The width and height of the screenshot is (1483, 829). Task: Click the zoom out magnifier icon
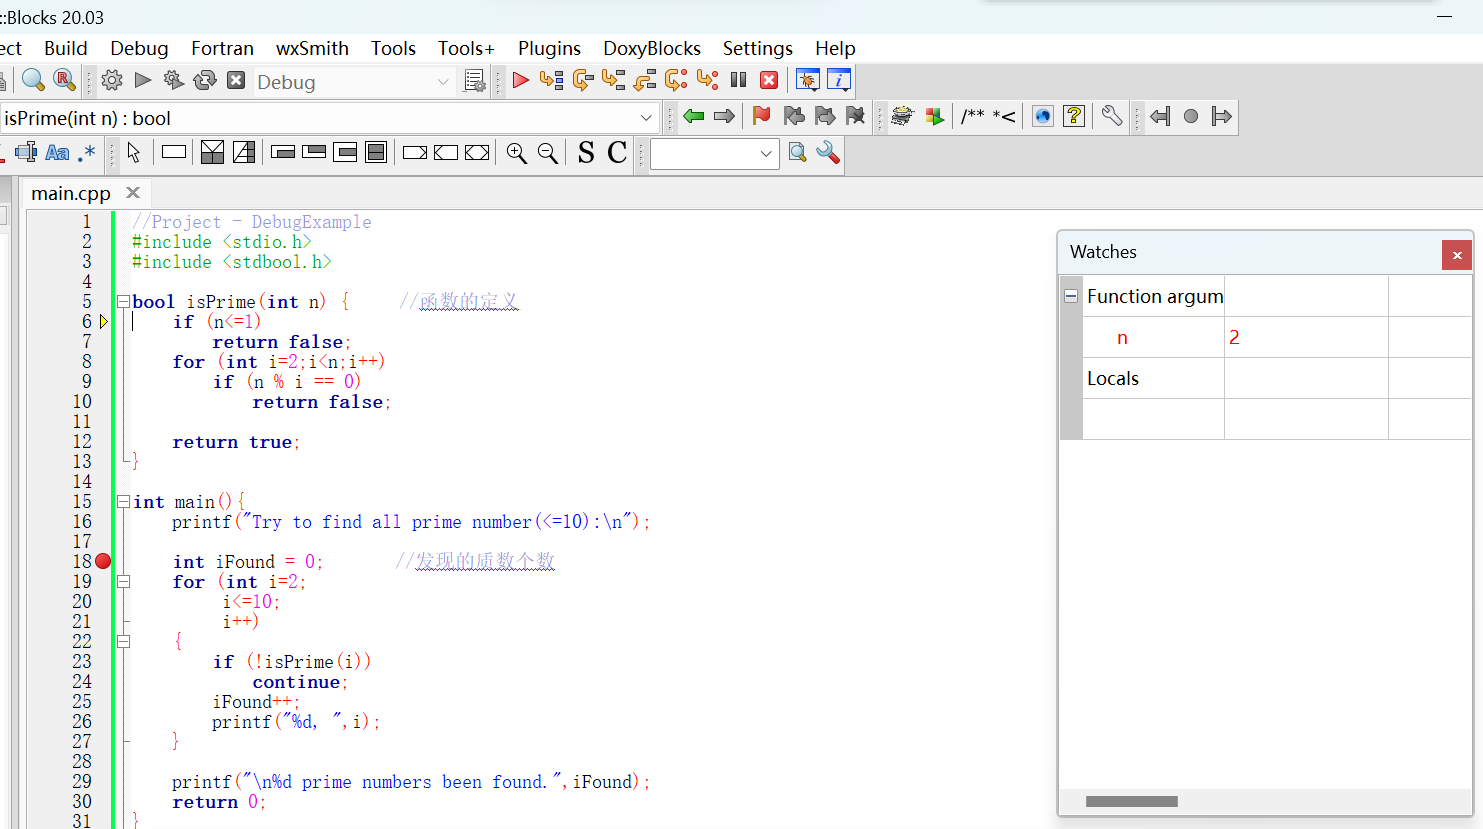click(547, 152)
